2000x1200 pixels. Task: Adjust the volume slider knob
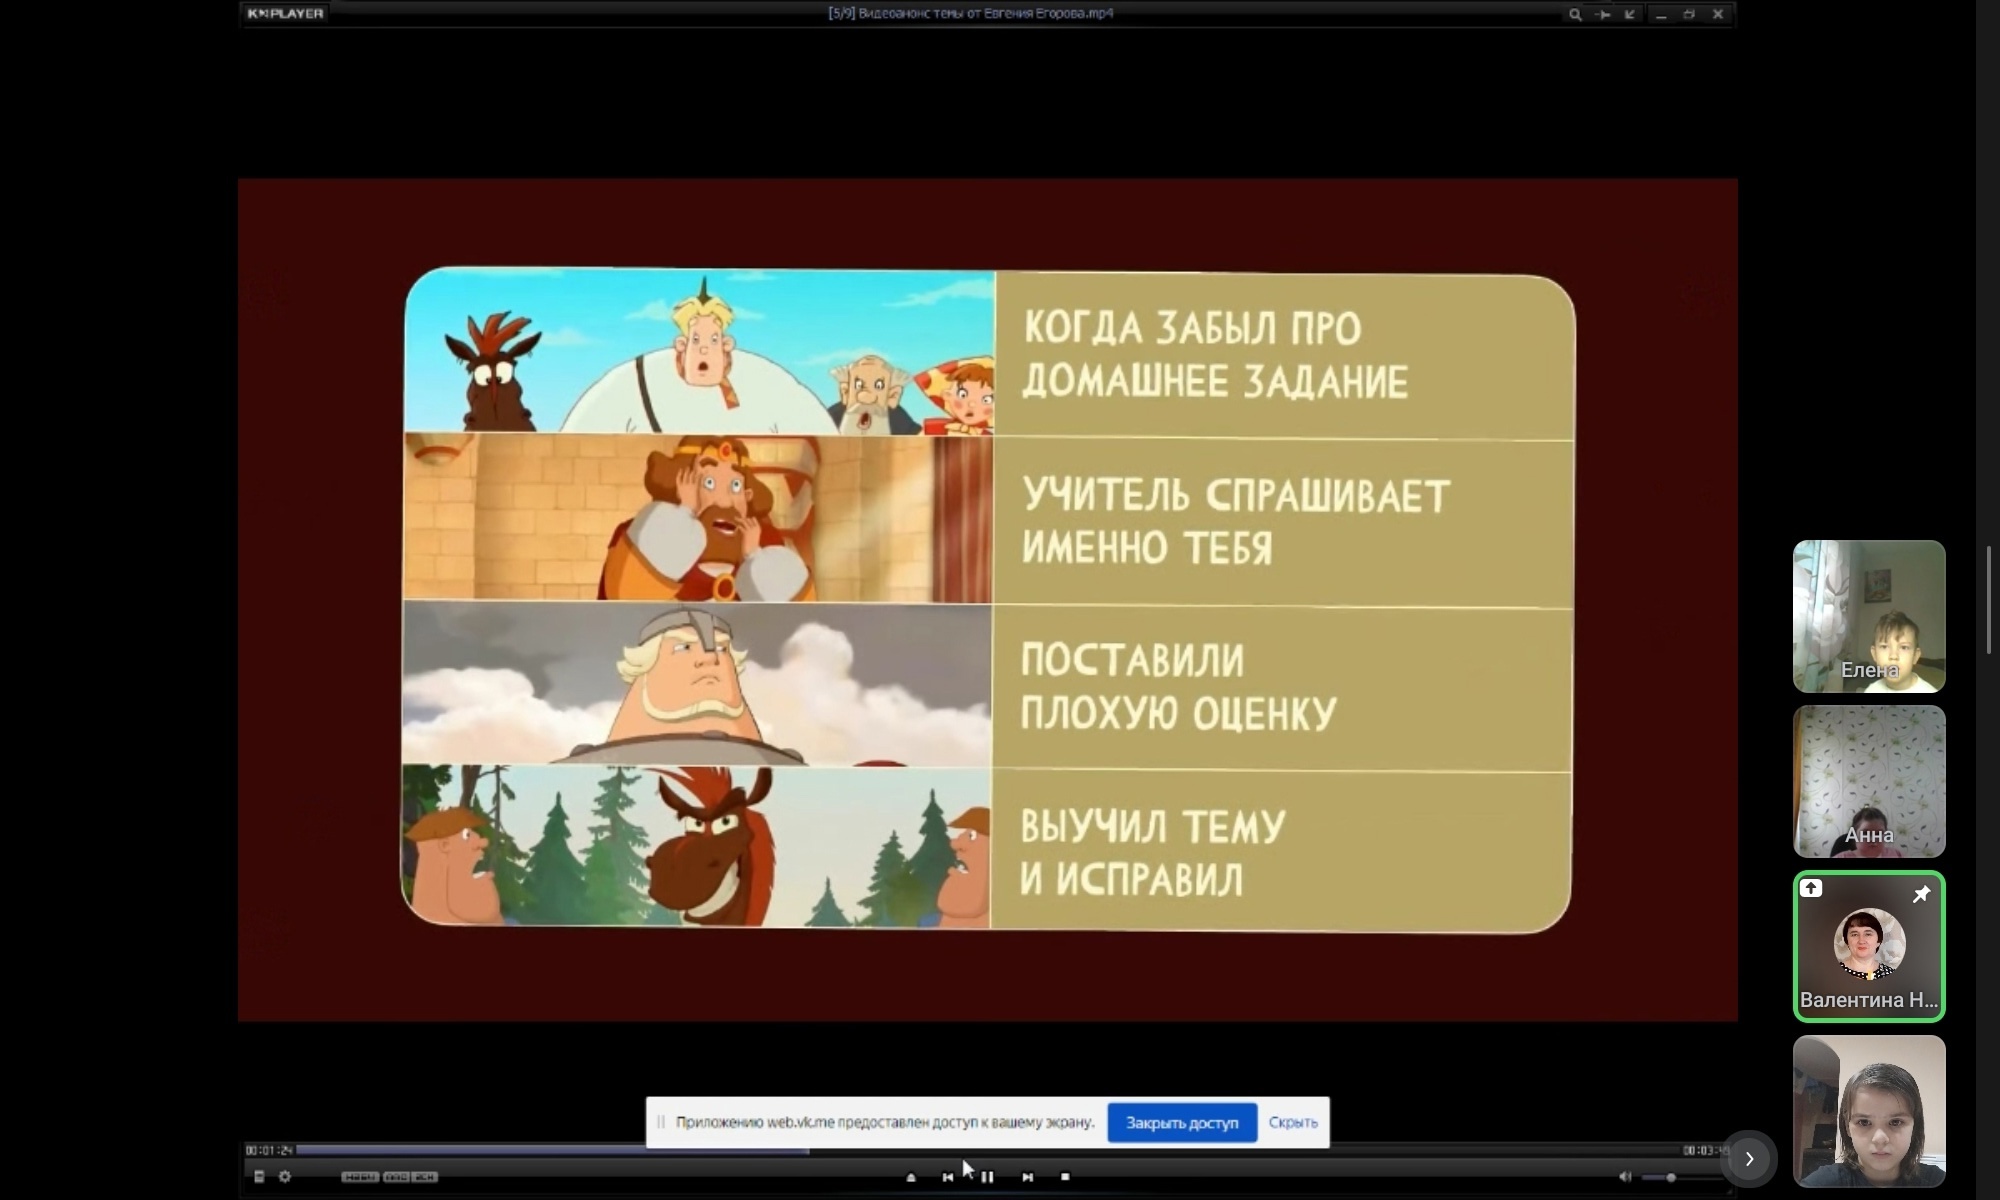pyautogui.click(x=1671, y=1177)
